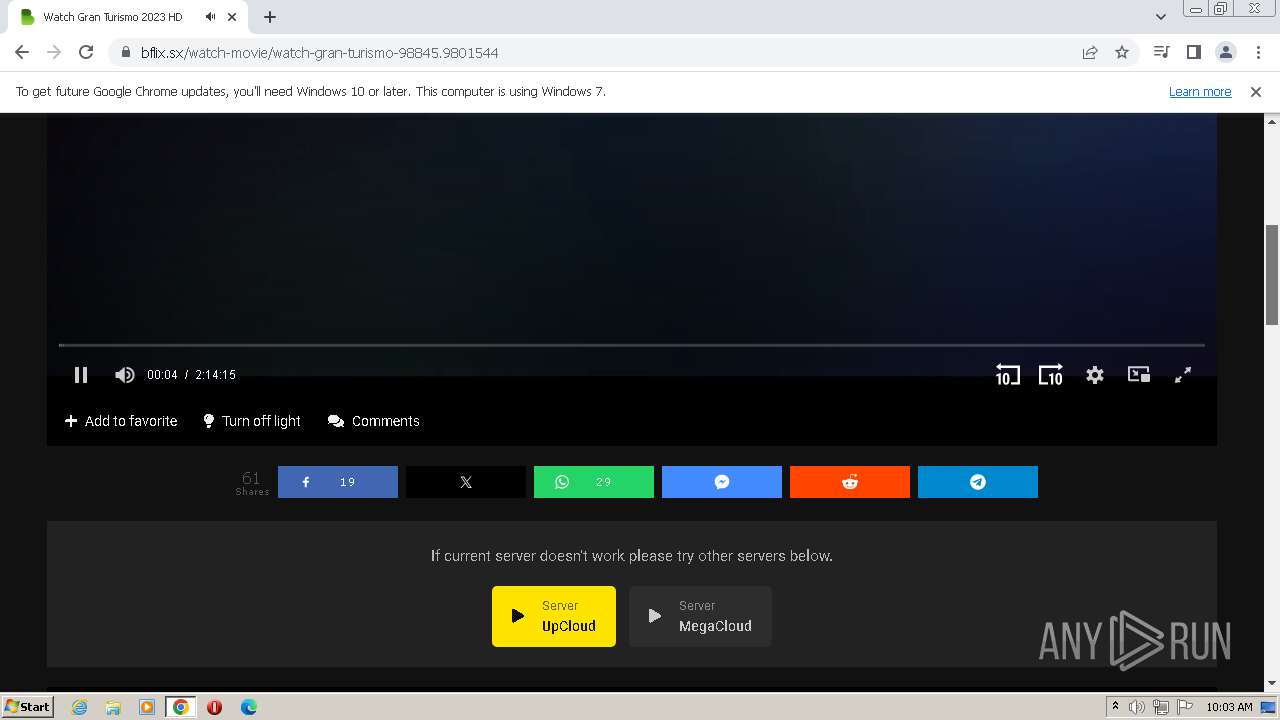Screen dimensions: 1280x720
Task: Expand the tab search dropdown
Action: [1161, 17]
